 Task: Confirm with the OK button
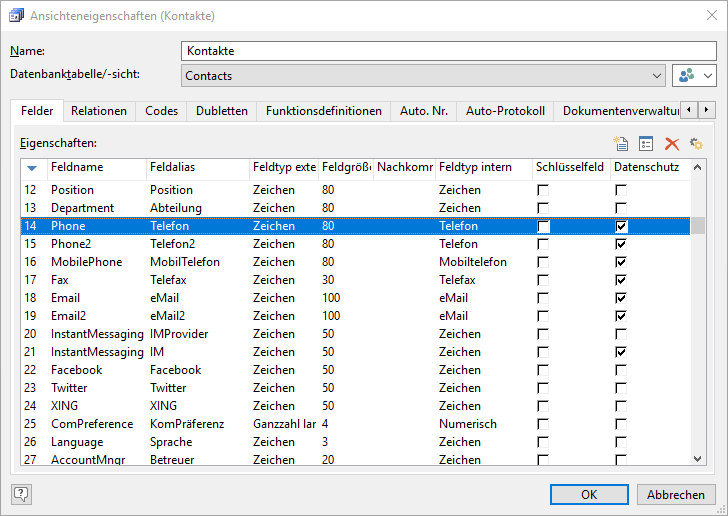589,494
